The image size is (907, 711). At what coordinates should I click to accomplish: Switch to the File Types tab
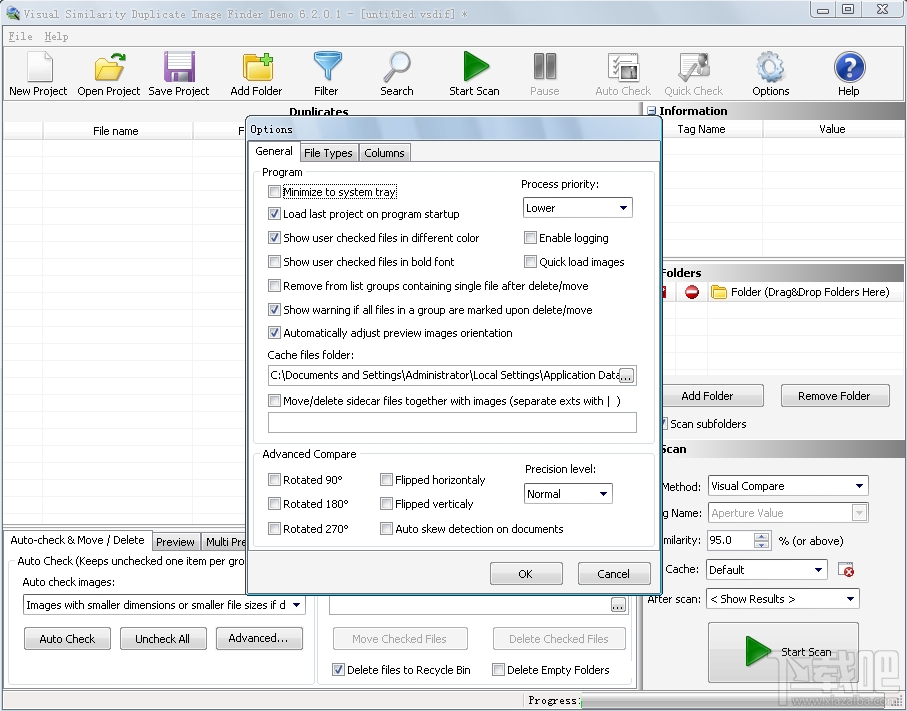[x=329, y=152]
